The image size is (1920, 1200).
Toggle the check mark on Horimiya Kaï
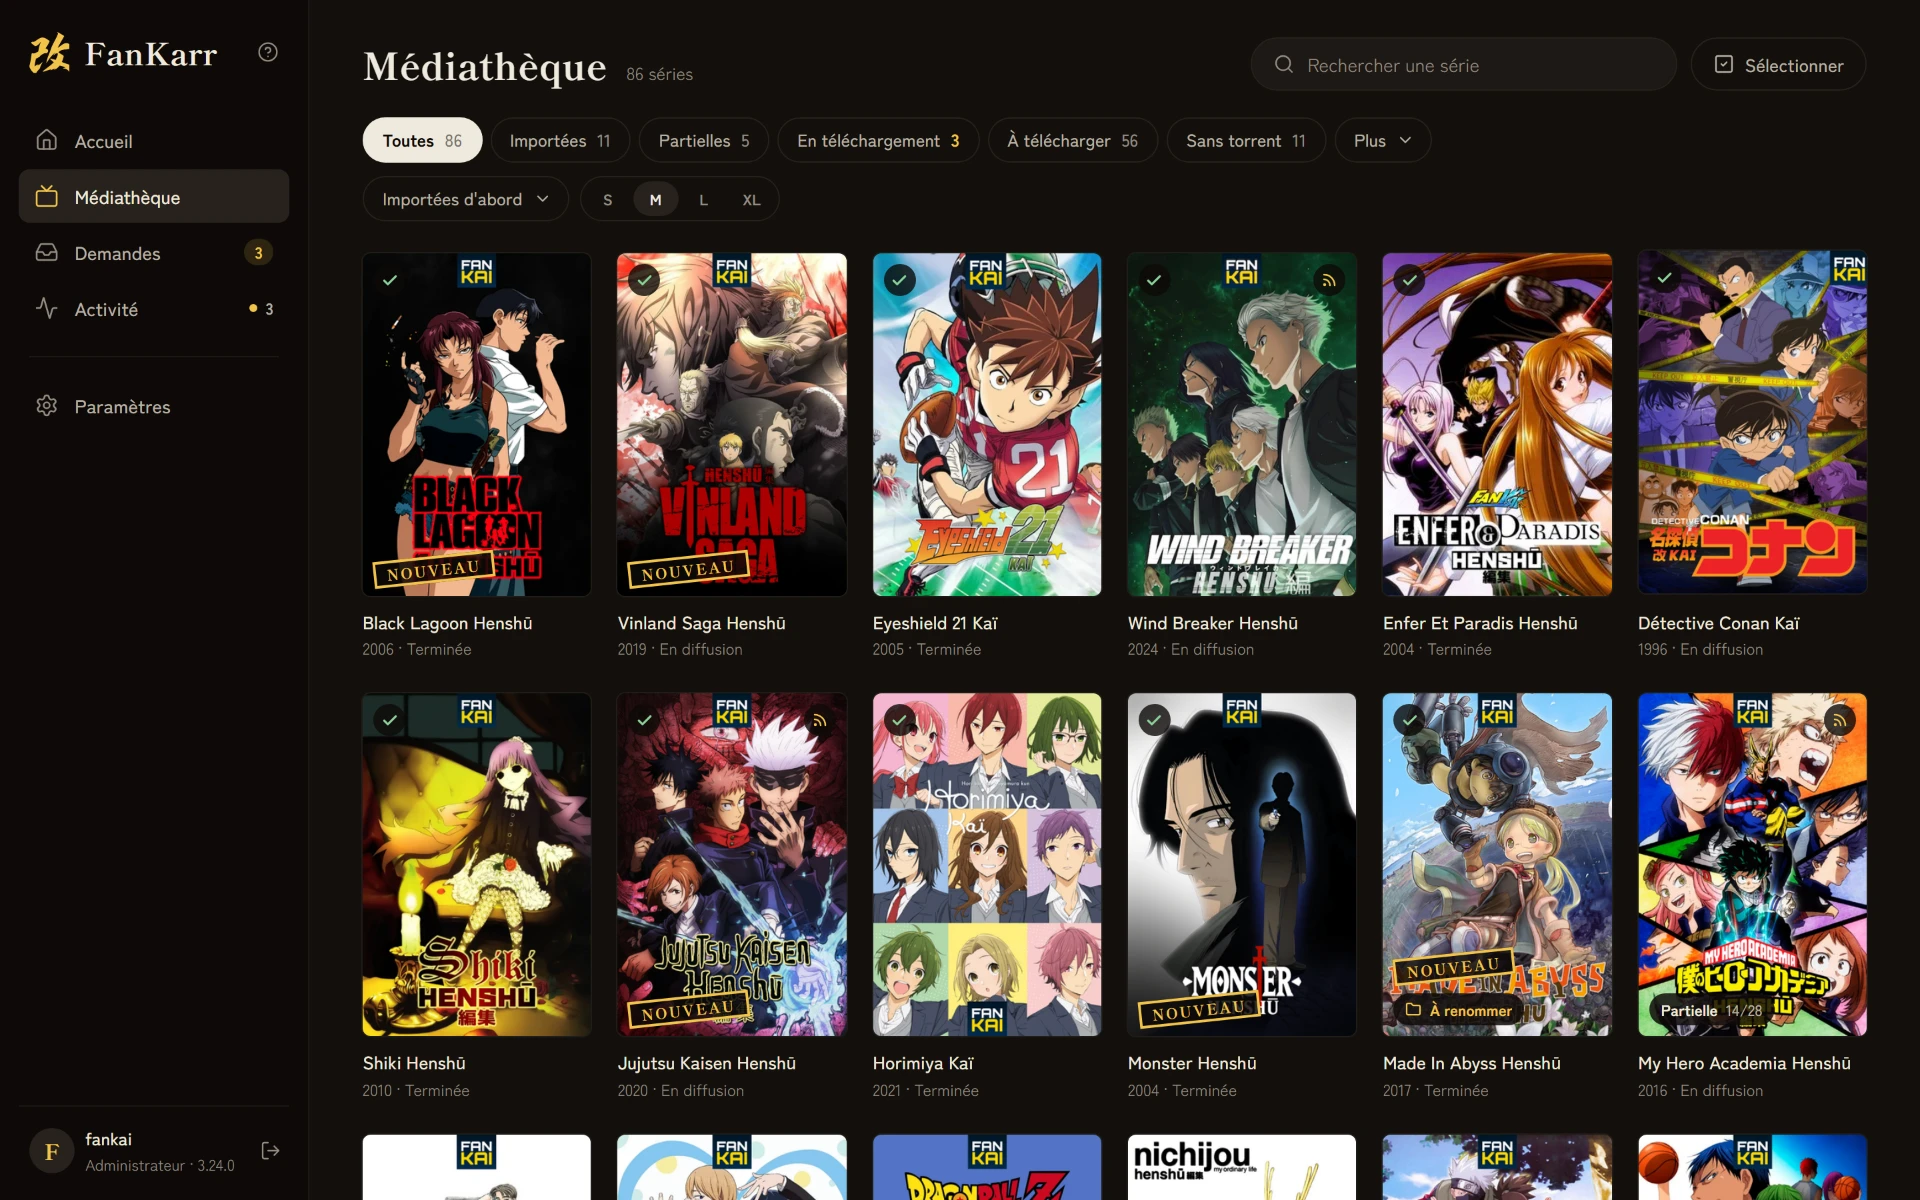(900, 721)
